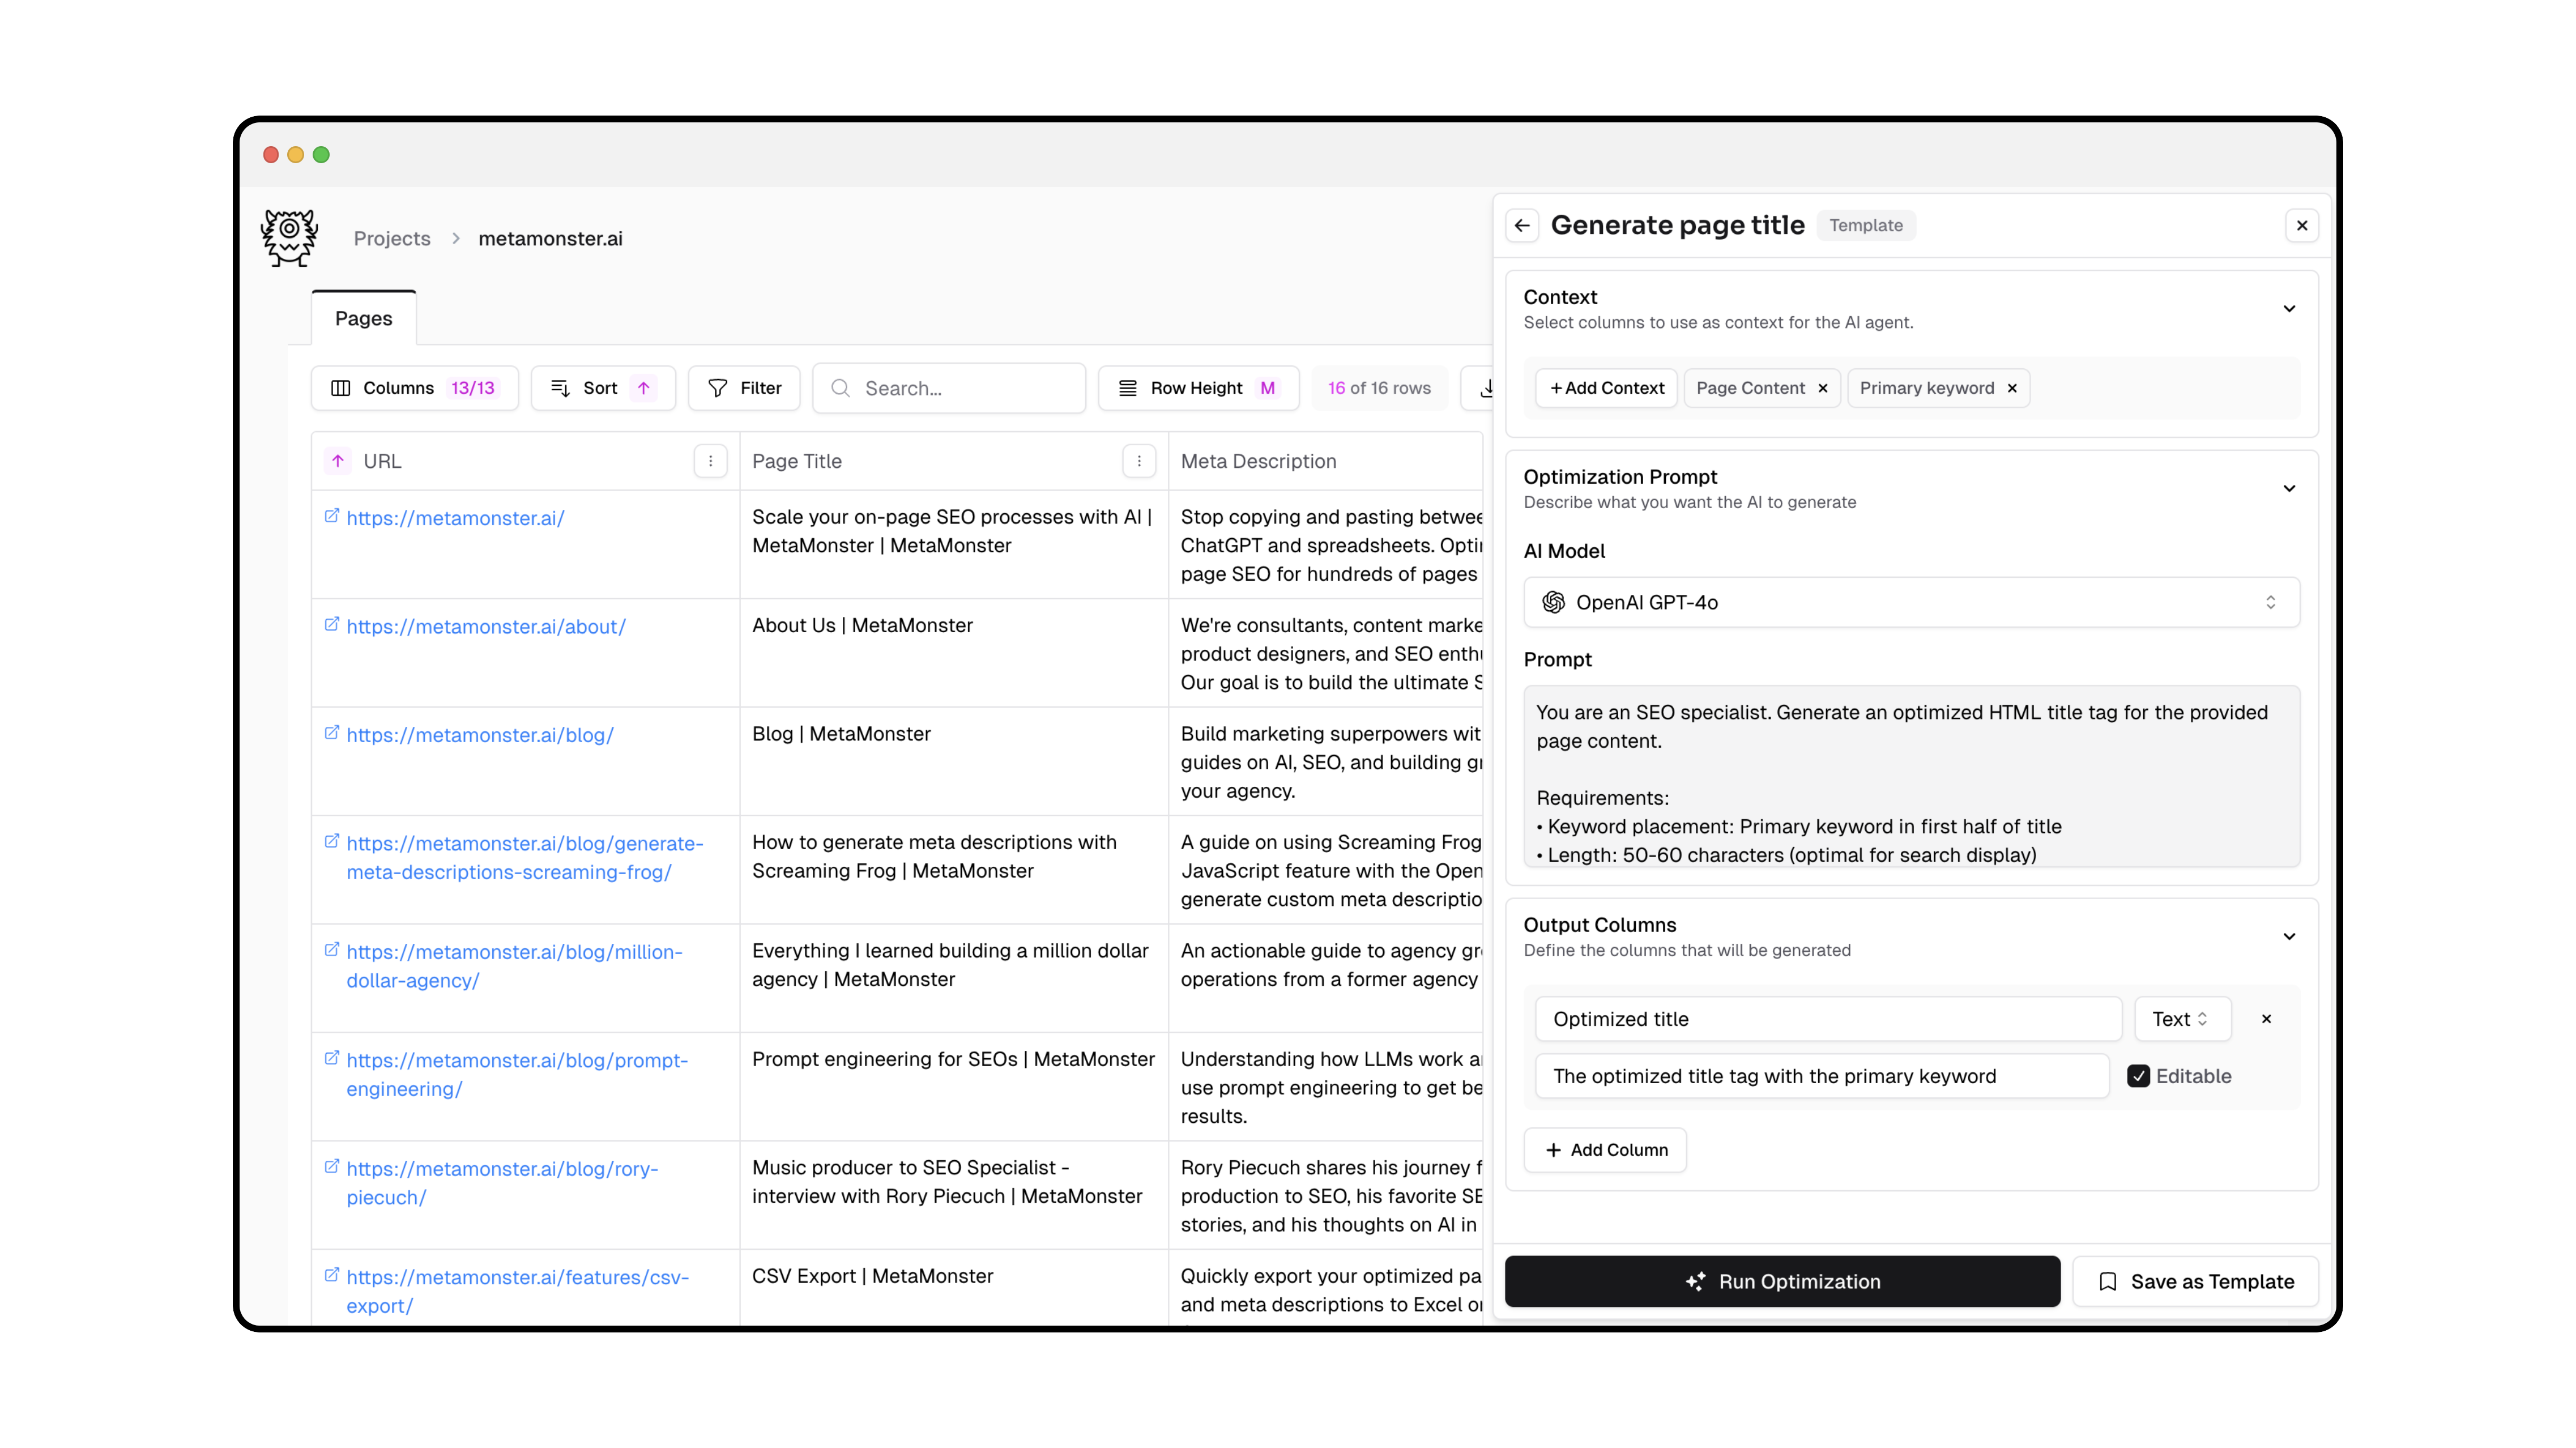Click Add Column button
2576x1448 pixels.
click(1605, 1150)
